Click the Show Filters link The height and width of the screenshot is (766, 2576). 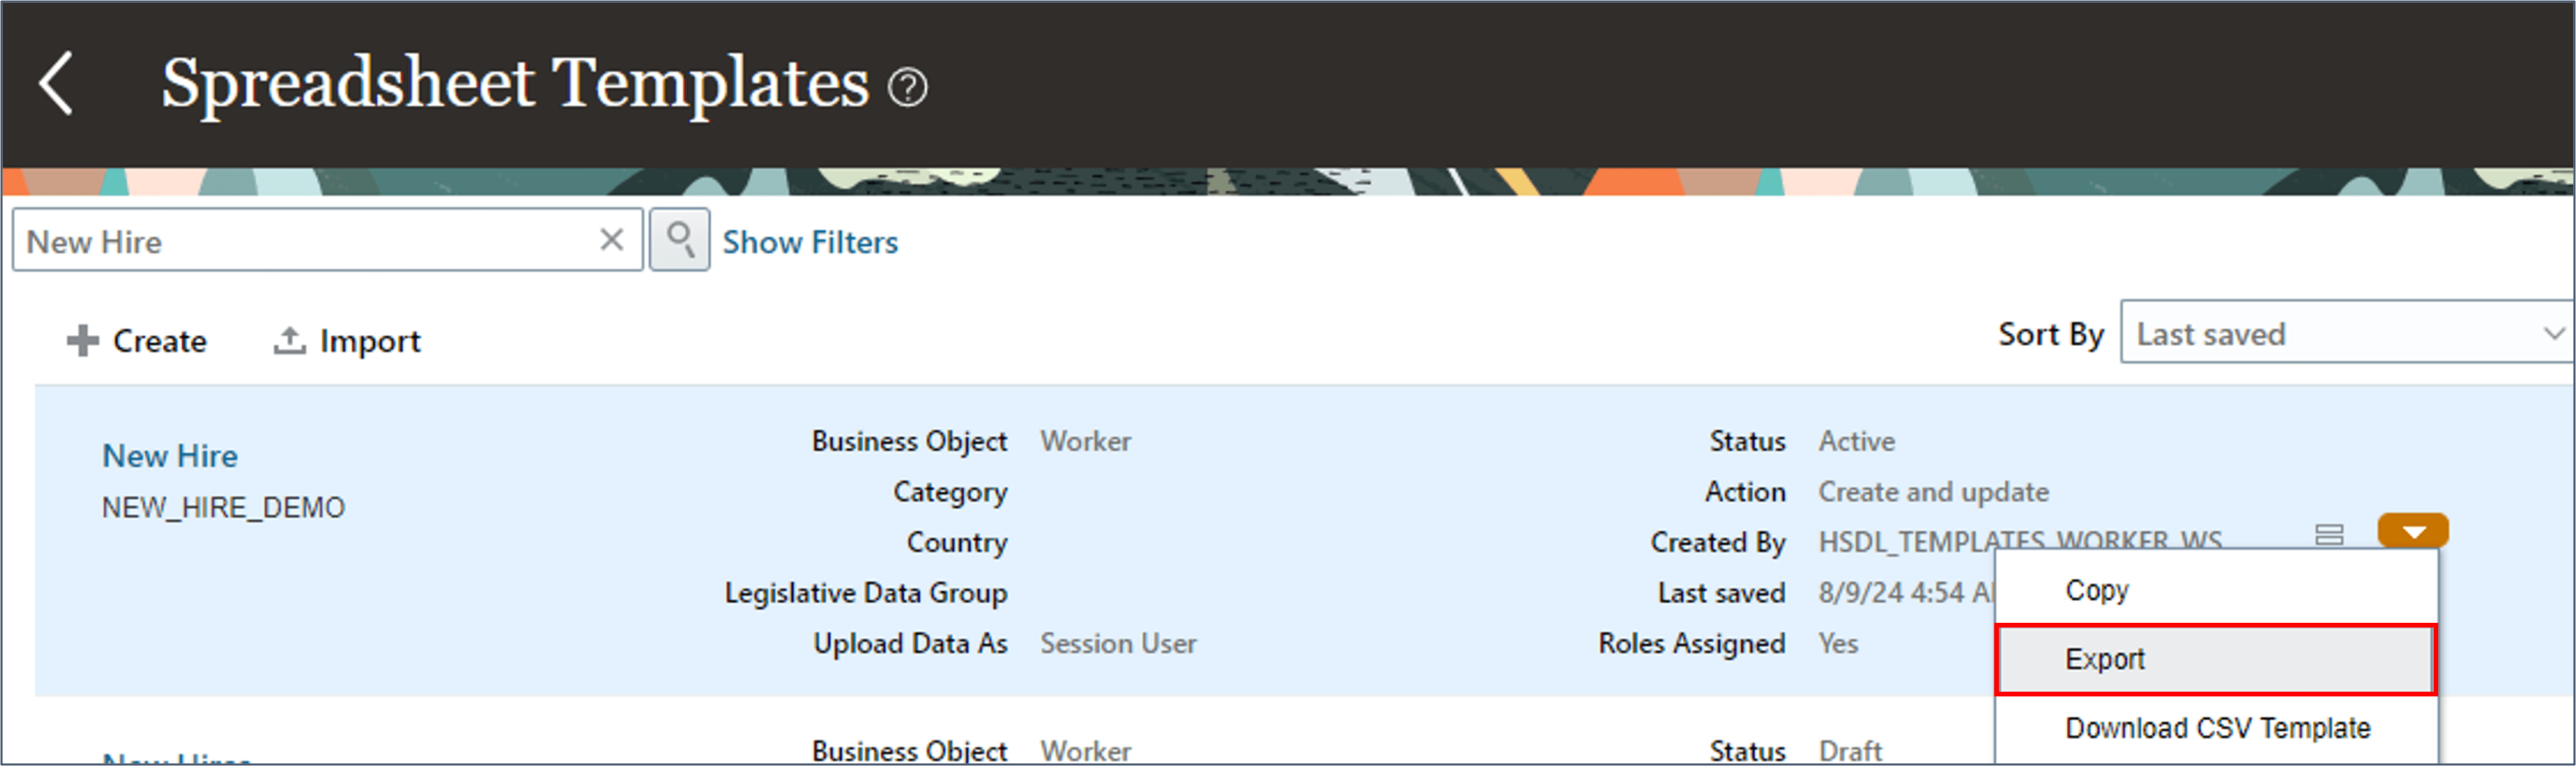pyautogui.click(x=810, y=242)
